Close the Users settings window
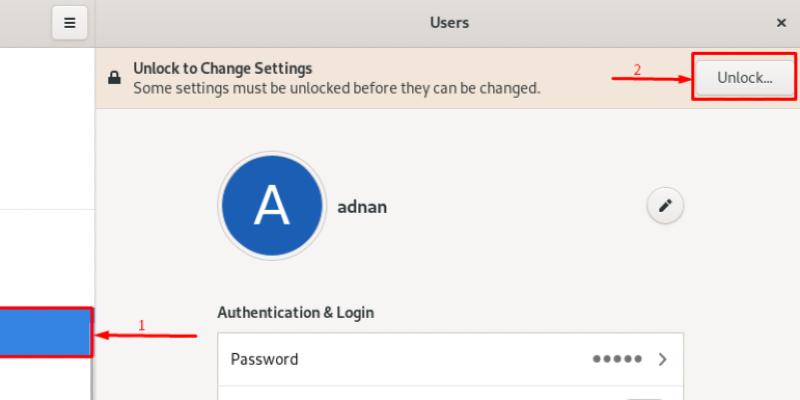Screen dimensions: 800x400 pos(781,22)
